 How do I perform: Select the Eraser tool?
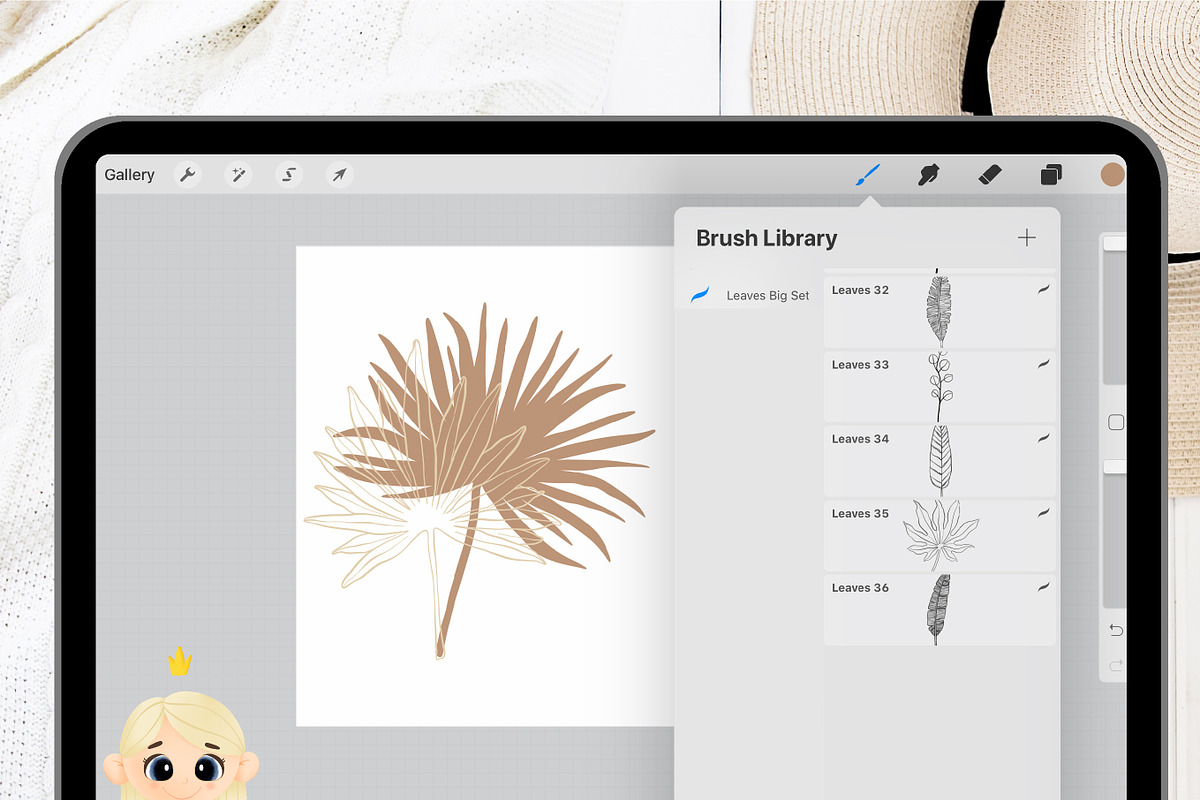click(x=989, y=176)
